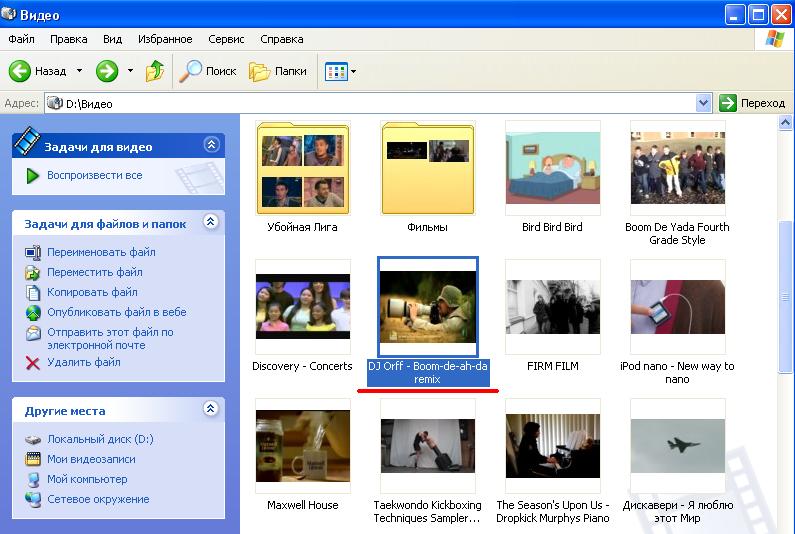
Task: Go up one folder level icon
Action: [155, 71]
